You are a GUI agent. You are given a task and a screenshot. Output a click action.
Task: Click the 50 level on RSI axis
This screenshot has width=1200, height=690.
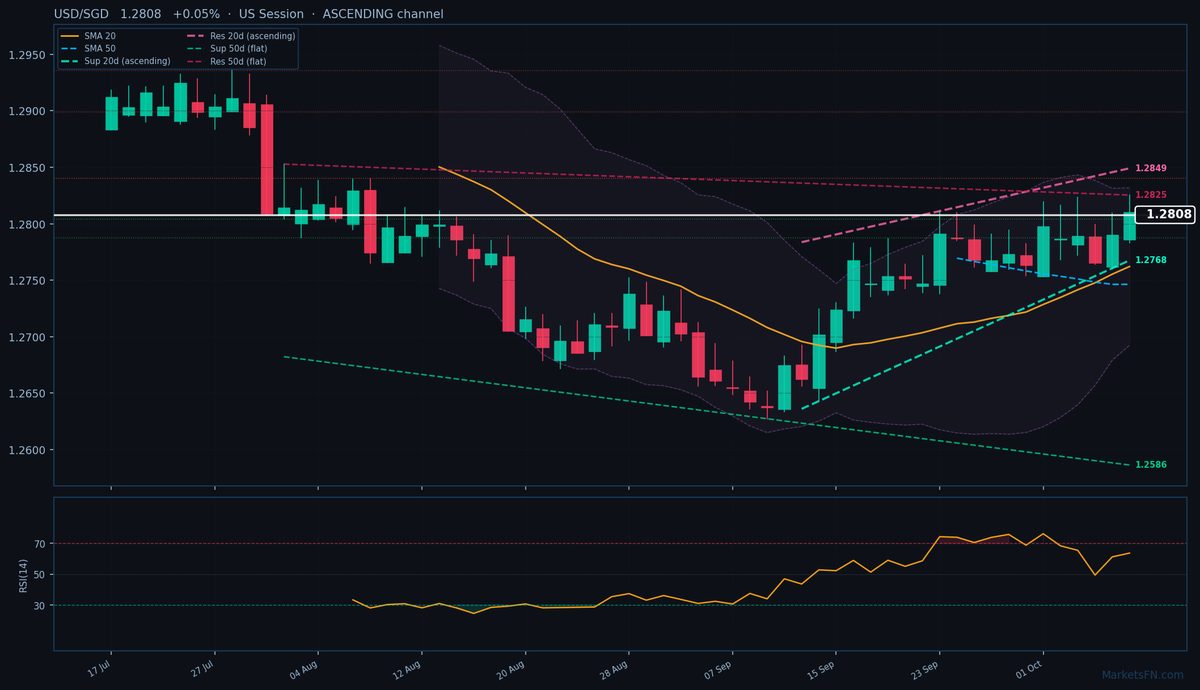pos(40,575)
